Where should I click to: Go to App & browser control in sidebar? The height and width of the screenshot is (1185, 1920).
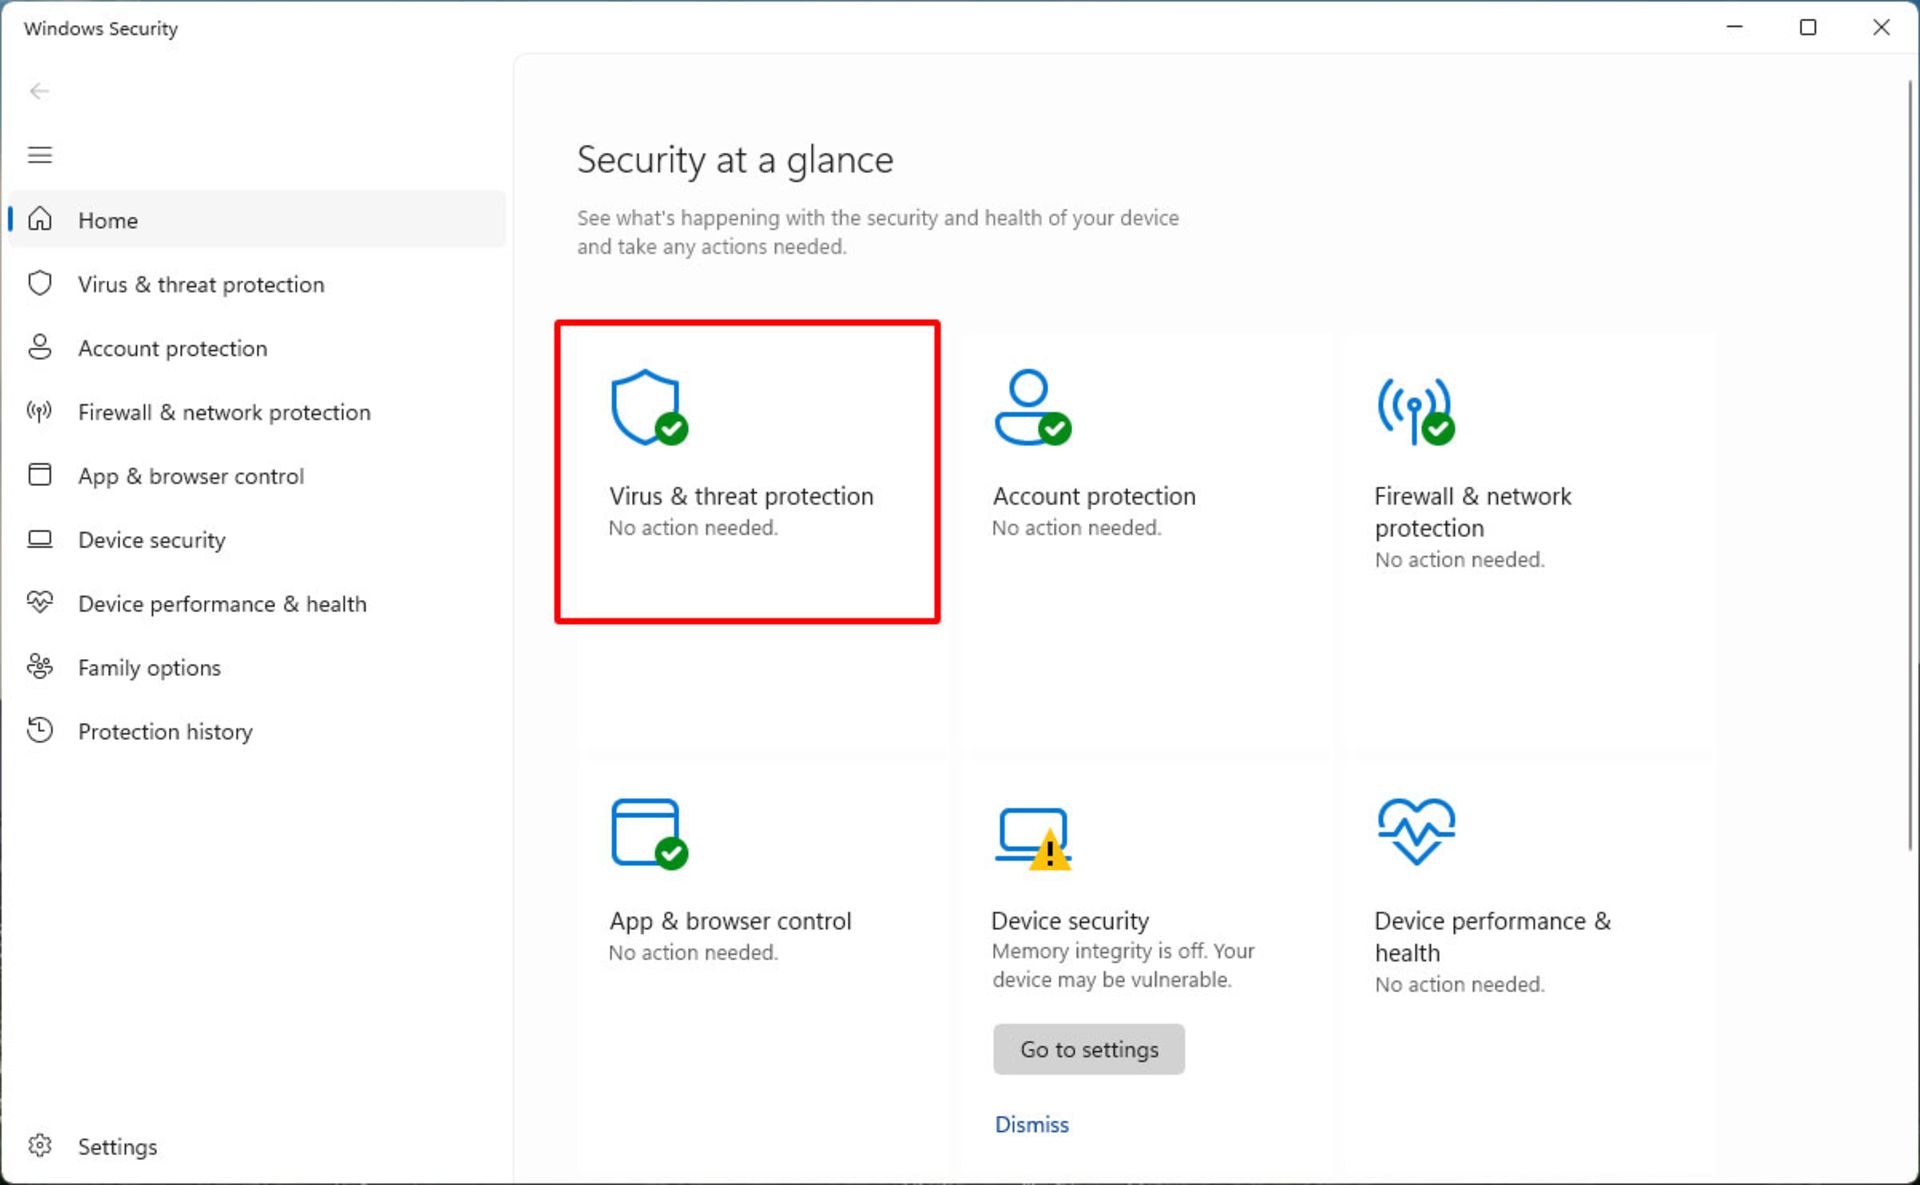257,475
